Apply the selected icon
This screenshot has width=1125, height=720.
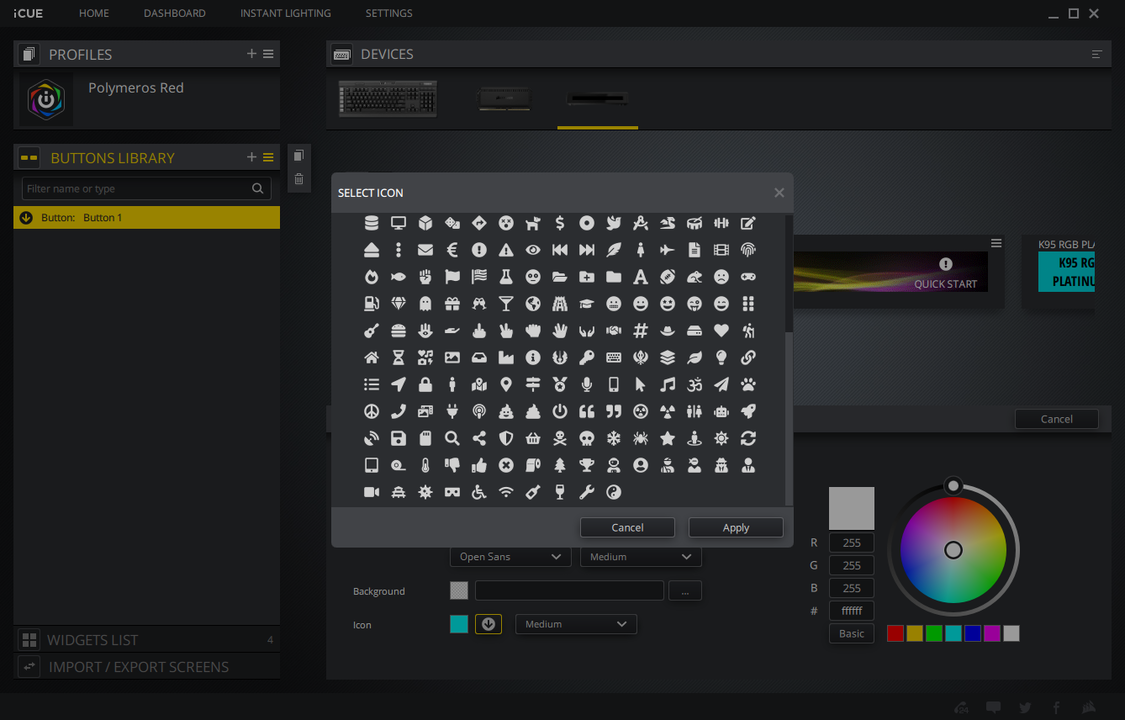click(x=735, y=527)
